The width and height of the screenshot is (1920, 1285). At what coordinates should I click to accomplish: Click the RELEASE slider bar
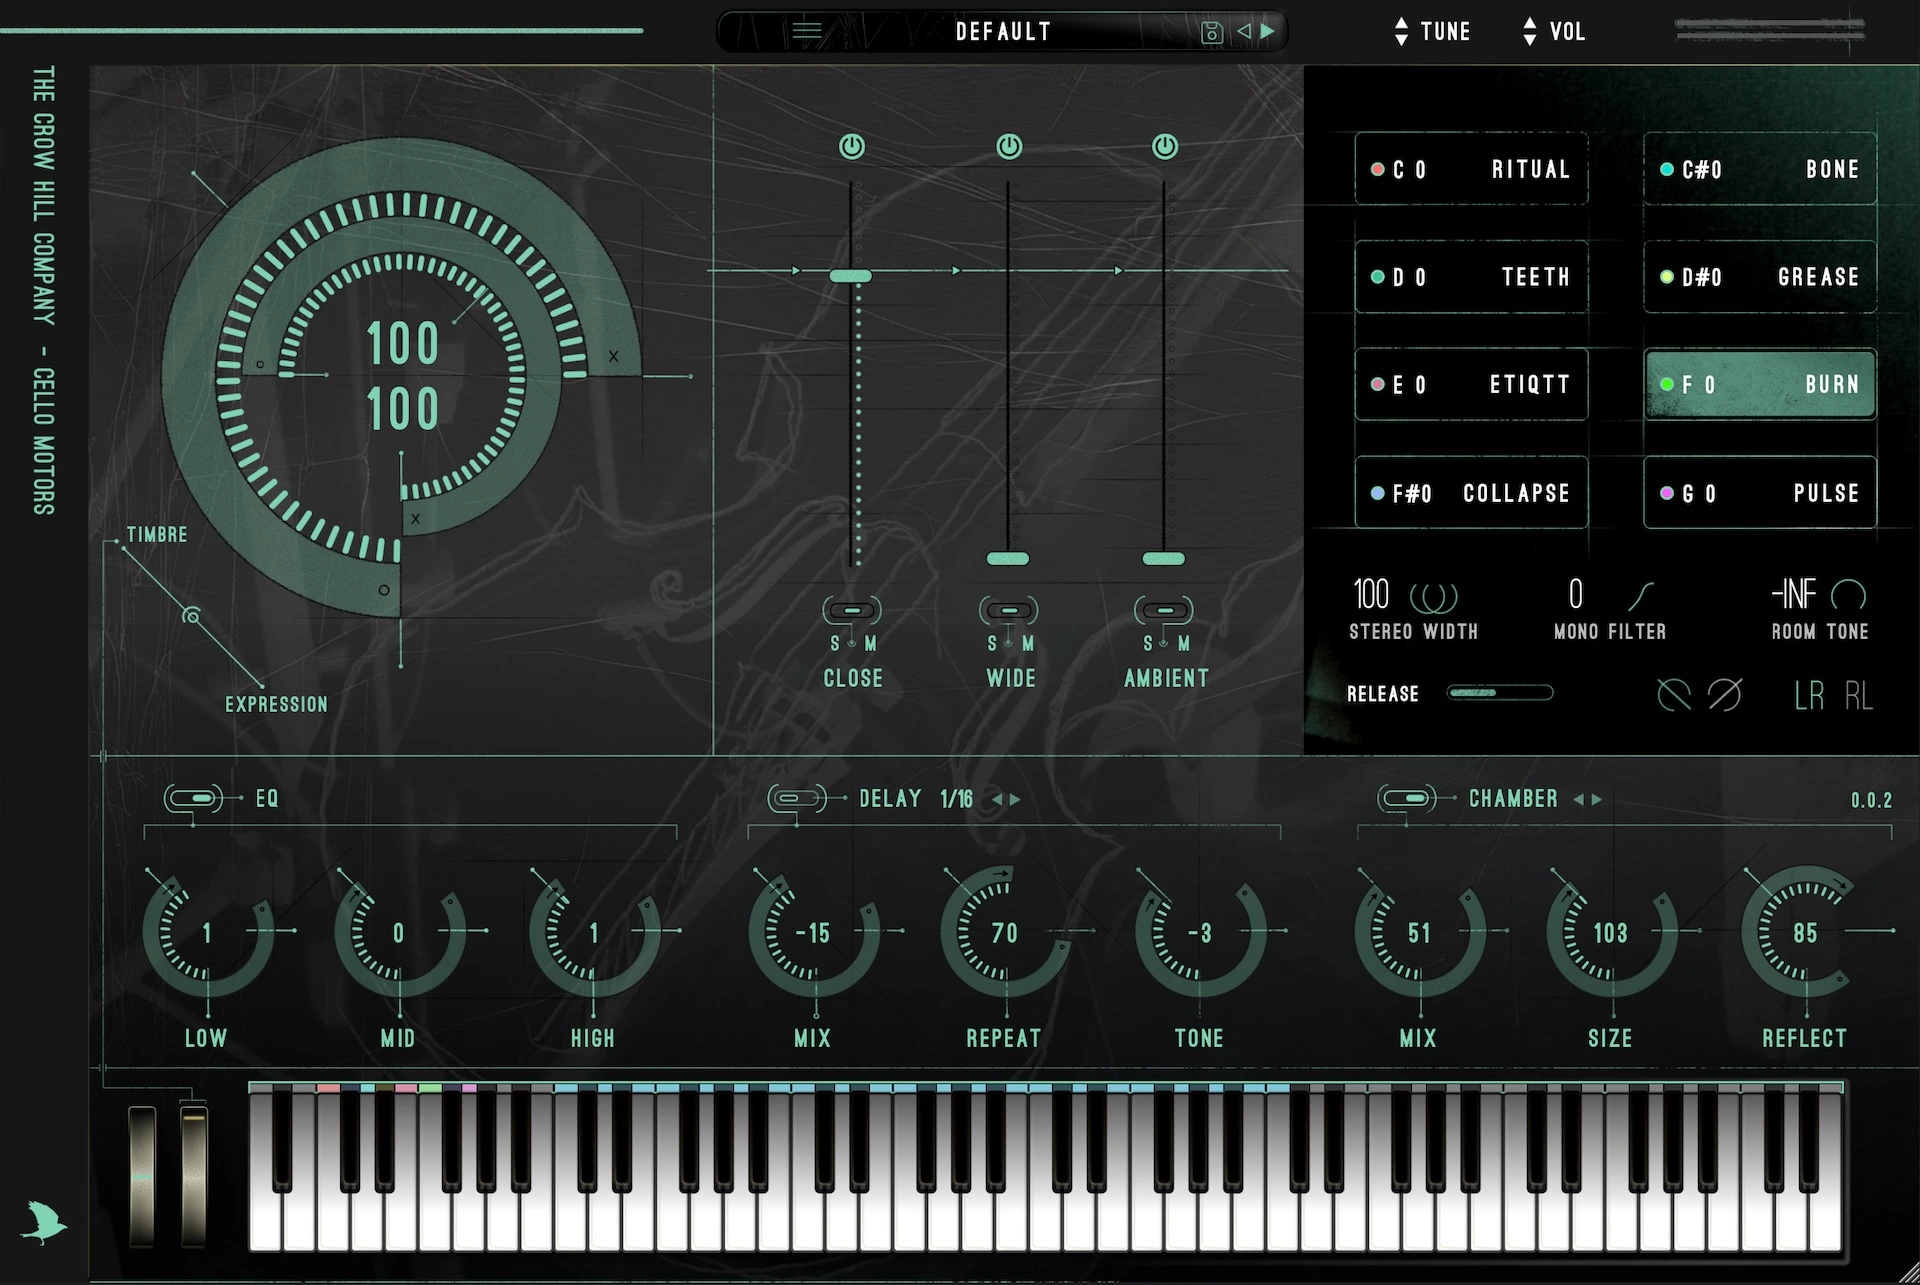point(1499,693)
